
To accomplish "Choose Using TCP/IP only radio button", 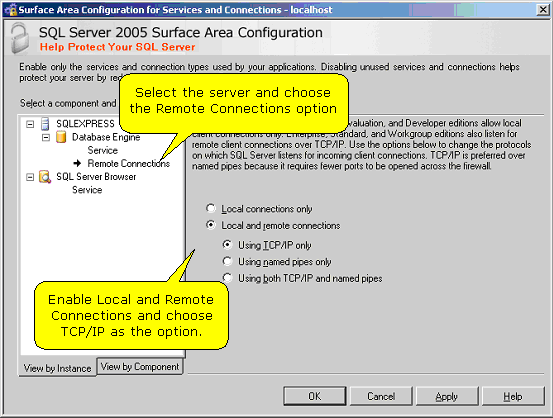I will (x=227, y=244).
